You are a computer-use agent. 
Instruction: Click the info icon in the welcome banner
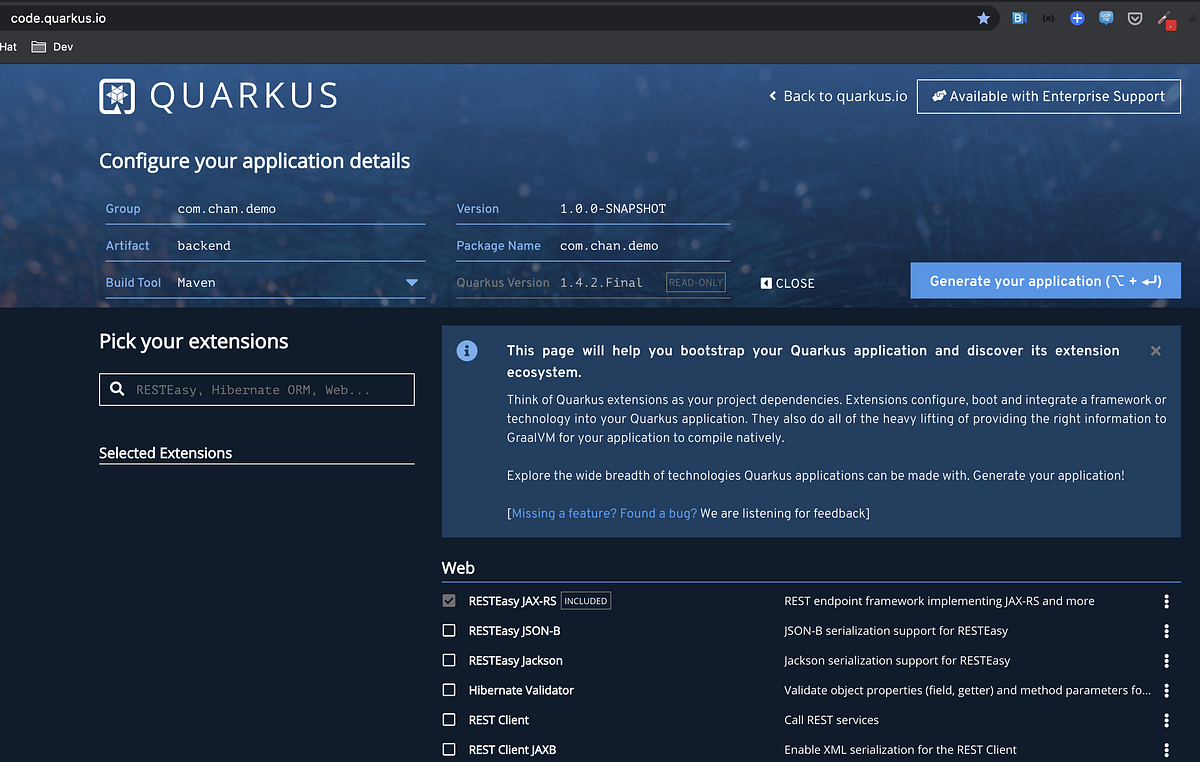[467, 351]
